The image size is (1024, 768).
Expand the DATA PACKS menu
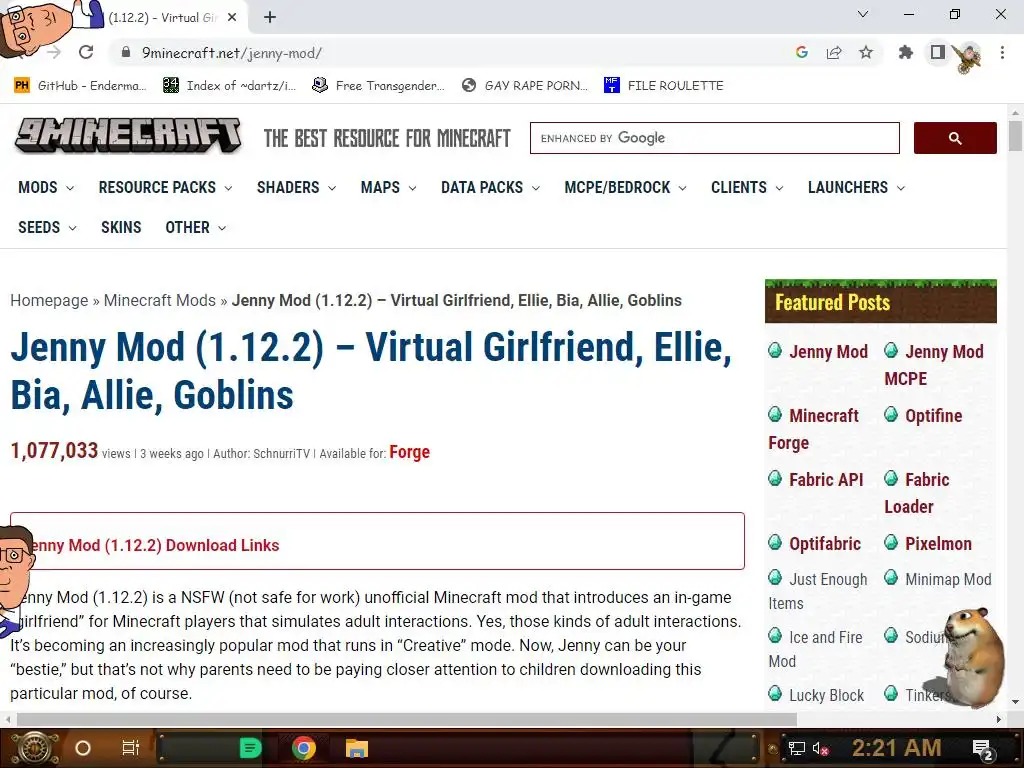pyautogui.click(x=490, y=187)
